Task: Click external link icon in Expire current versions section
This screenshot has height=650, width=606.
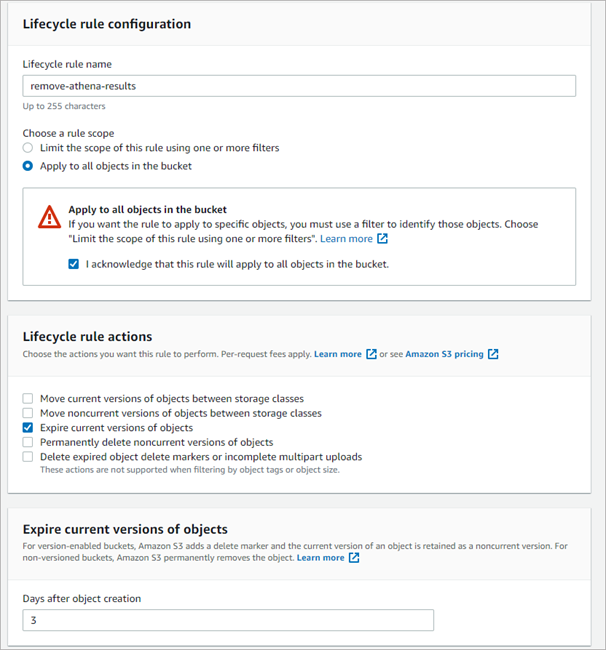Action: click(354, 558)
